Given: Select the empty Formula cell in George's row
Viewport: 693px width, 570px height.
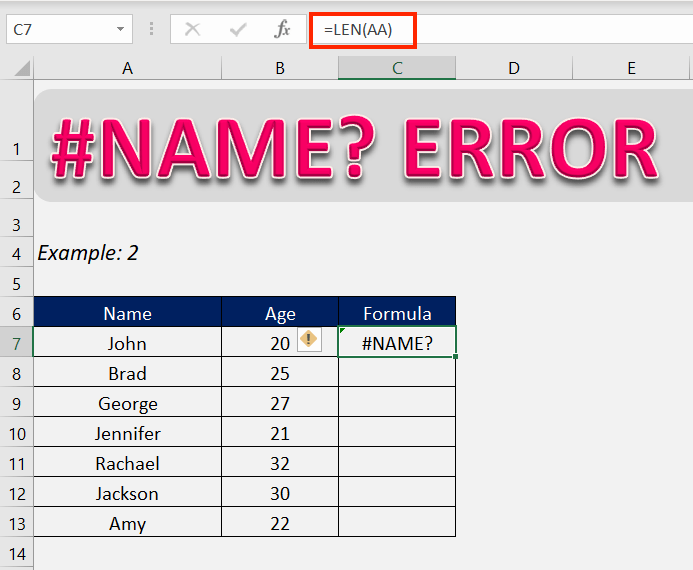Looking at the screenshot, I should coord(397,402).
